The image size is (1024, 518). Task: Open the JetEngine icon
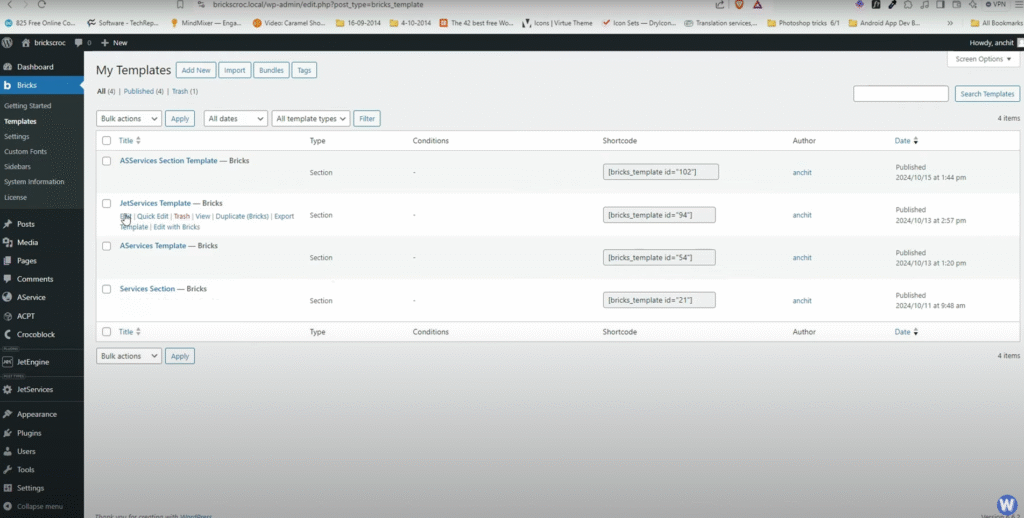pyautogui.click(x=7, y=362)
